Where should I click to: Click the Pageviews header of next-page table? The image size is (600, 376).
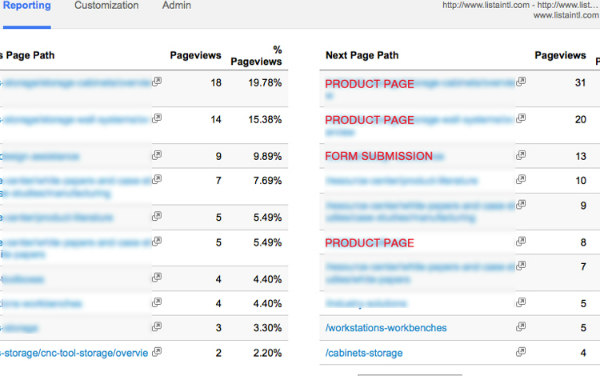point(560,55)
